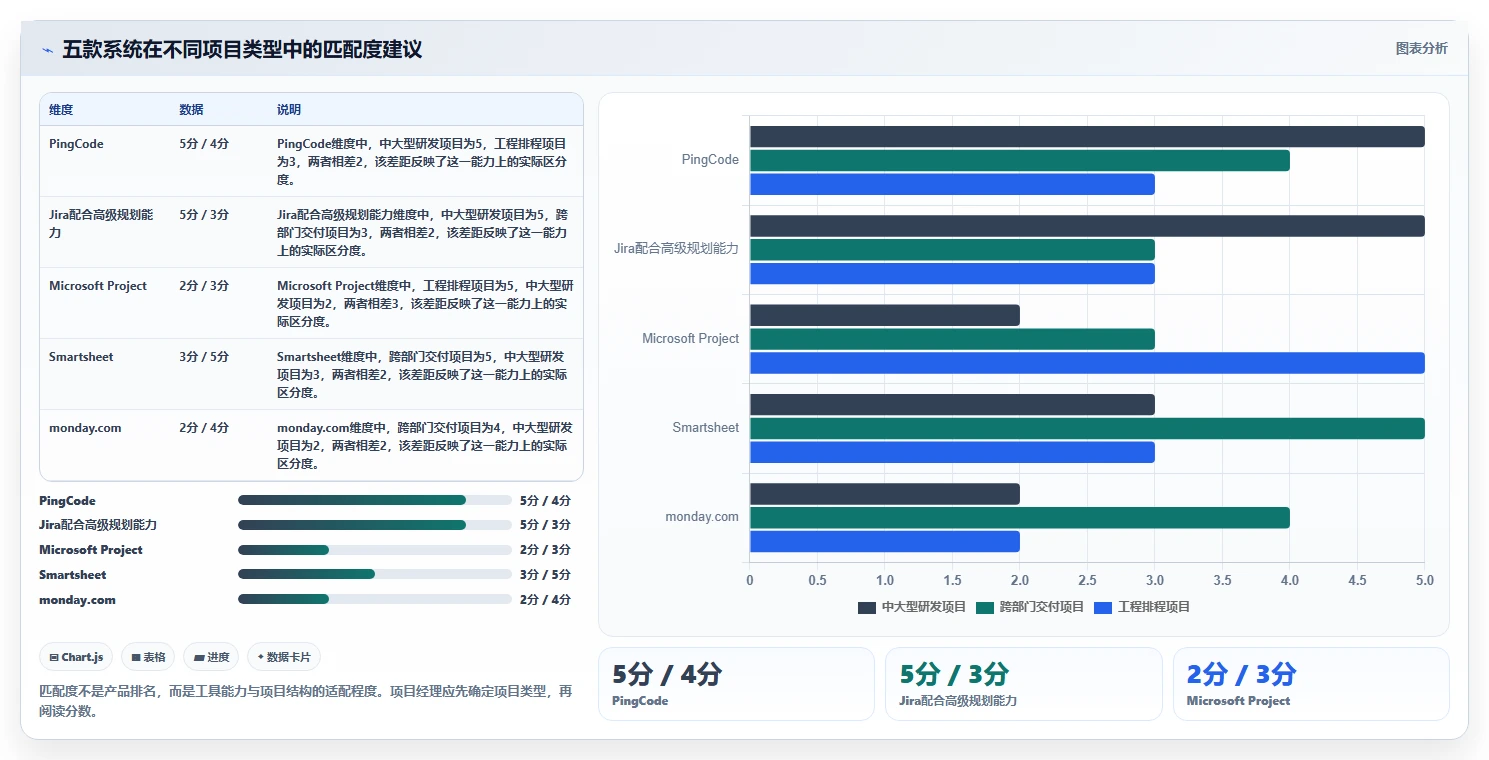Click the 数据 column header
The width and height of the screenshot is (1489, 760).
pos(191,110)
